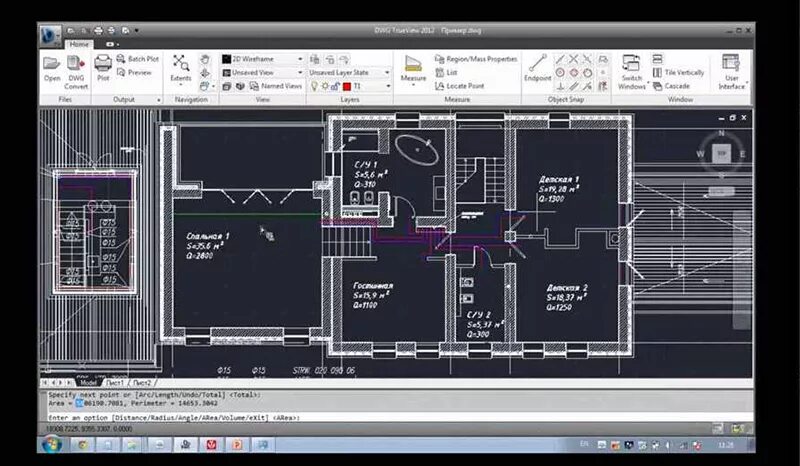This screenshot has width=800, height=466.
Task: Click the red T1 layer color swatch
Action: (347, 86)
